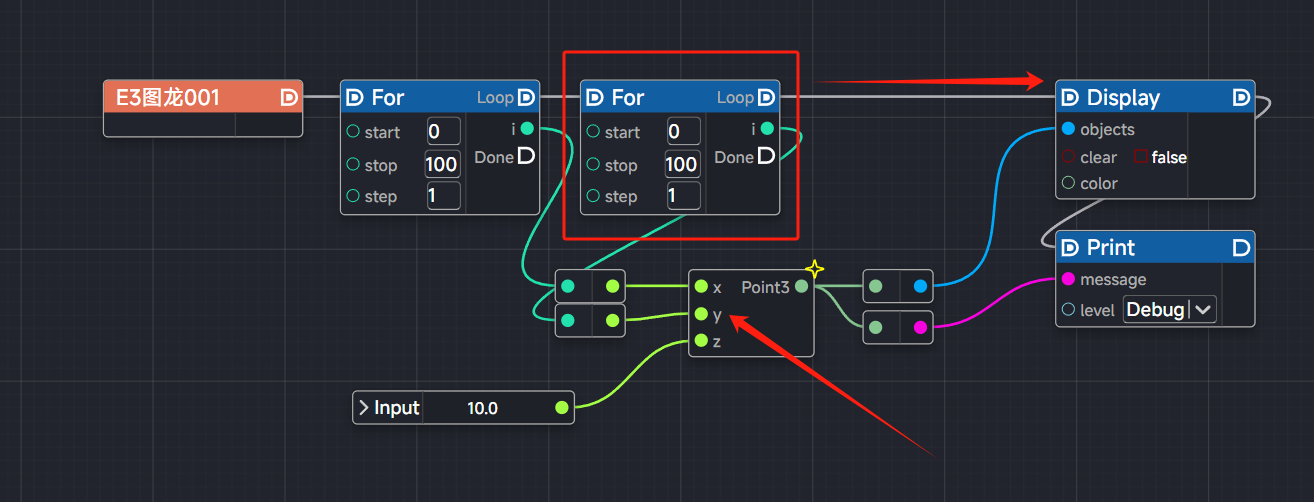
Task: Click the Display node input exec port
Action: point(1070,97)
